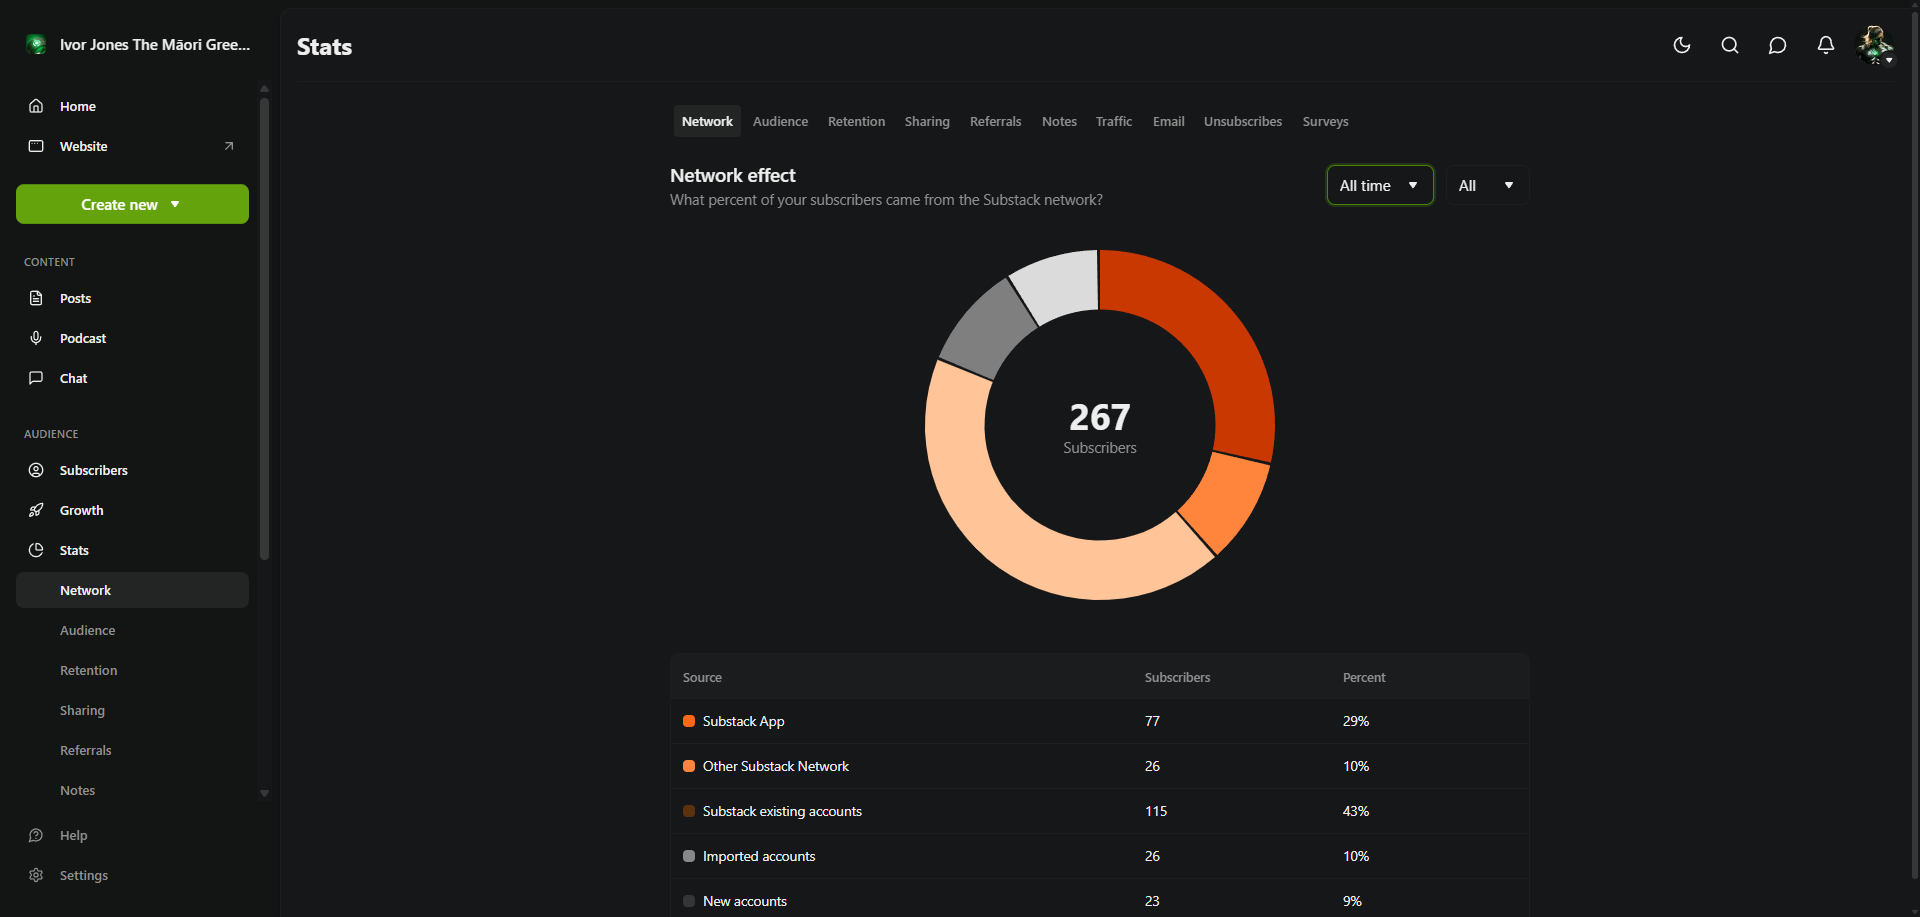The width and height of the screenshot is (1920, 917).
Task: Open Help in the sidebar
Action: point(73,835)
